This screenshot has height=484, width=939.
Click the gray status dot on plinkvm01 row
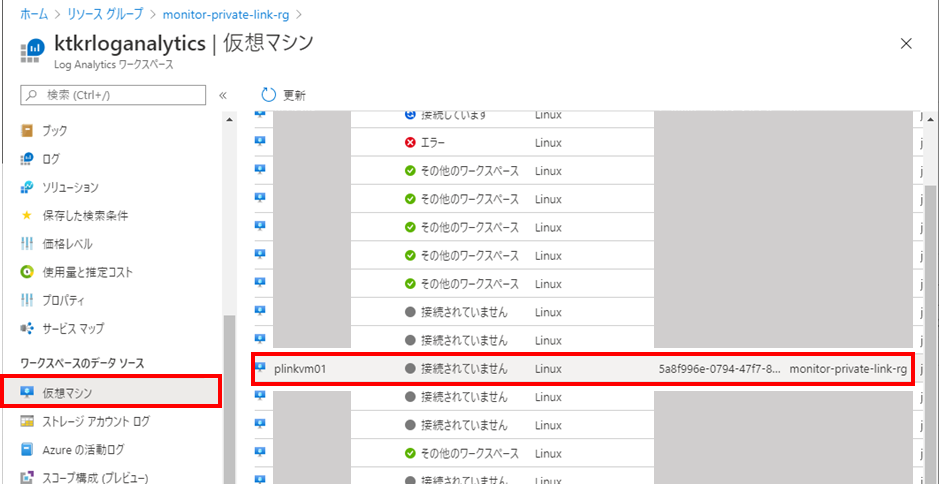point(410,369)
